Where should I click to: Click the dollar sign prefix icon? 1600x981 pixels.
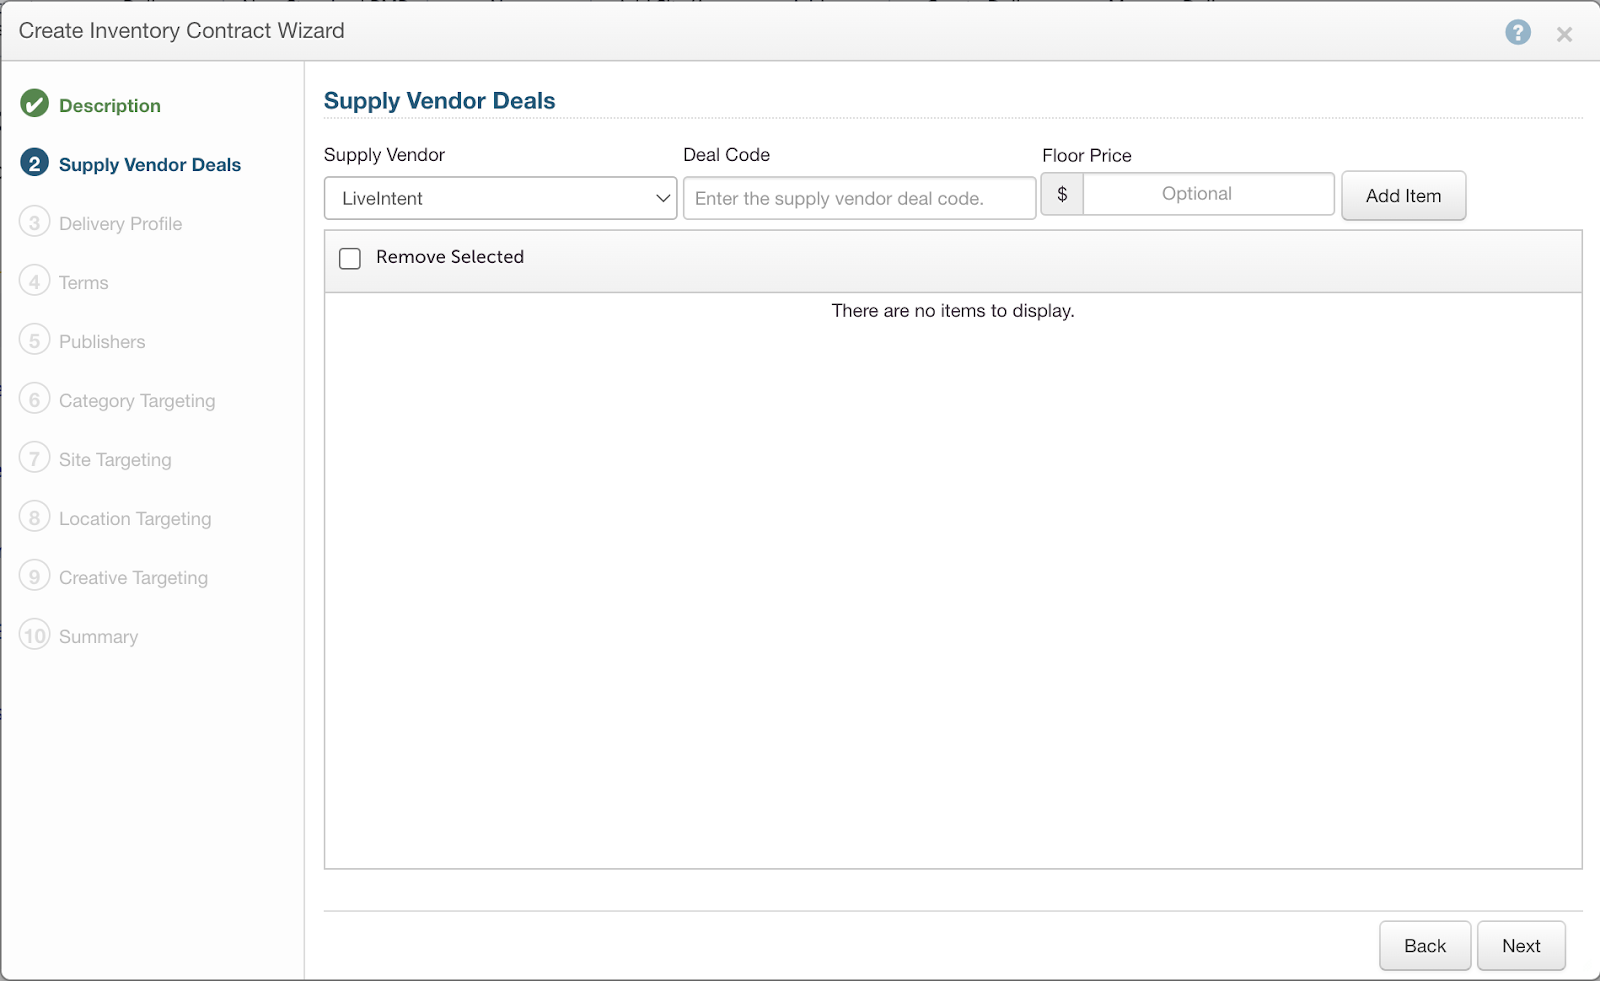tap(1062, 194)
